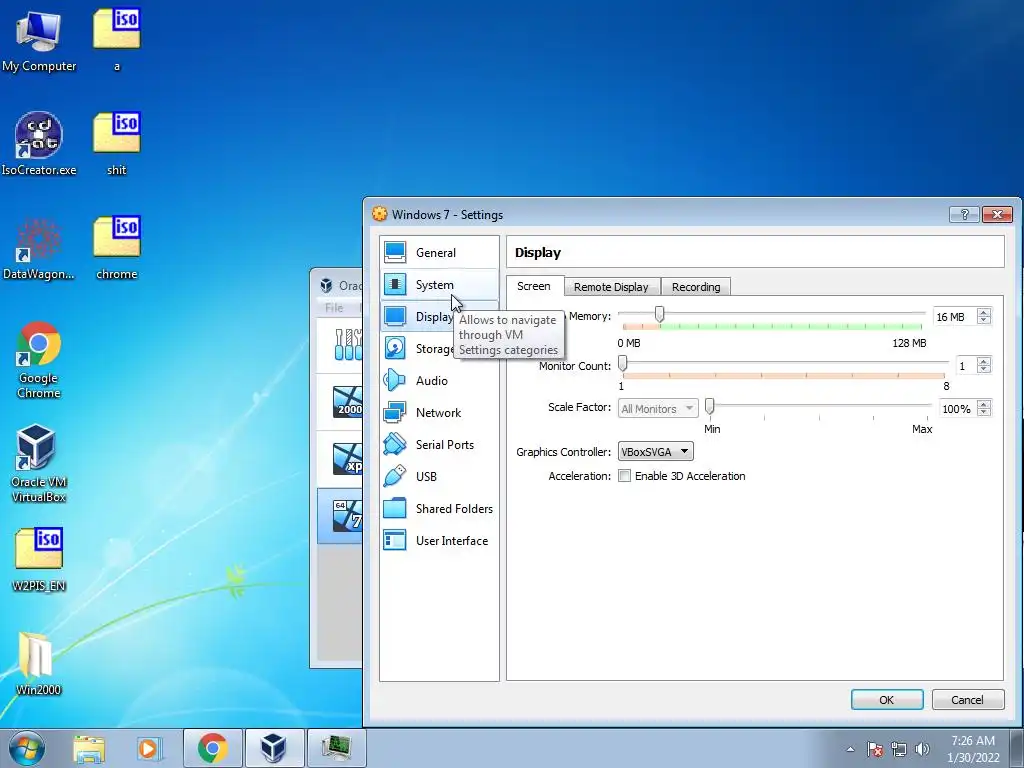Image resolution: width=1024 pixels, height=768 pixels.
Task: Select the W2PIS_EN ISO file
Action: 39,560
